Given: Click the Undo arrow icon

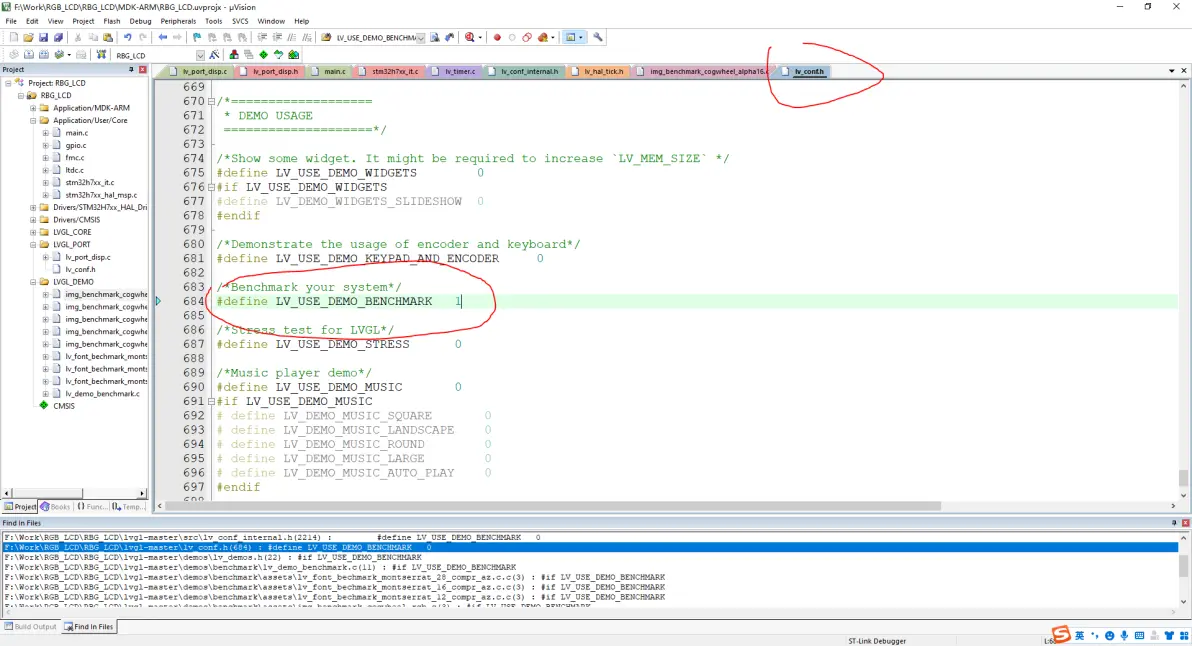Looking at the screenshot, I should click(x=128, y=38).
